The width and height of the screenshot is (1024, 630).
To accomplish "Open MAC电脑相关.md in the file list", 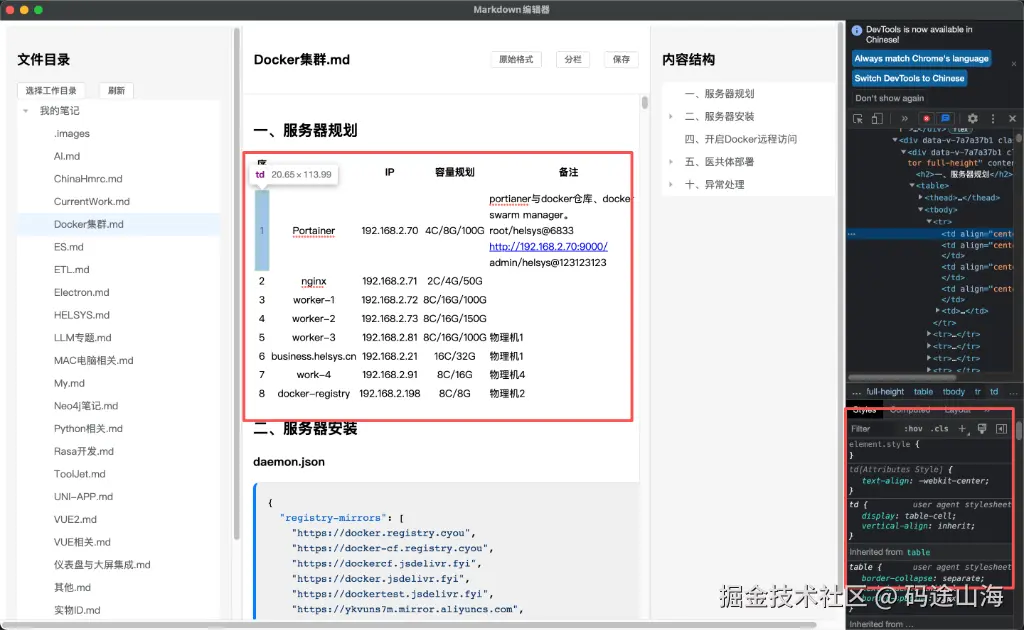I will (93, 360).
